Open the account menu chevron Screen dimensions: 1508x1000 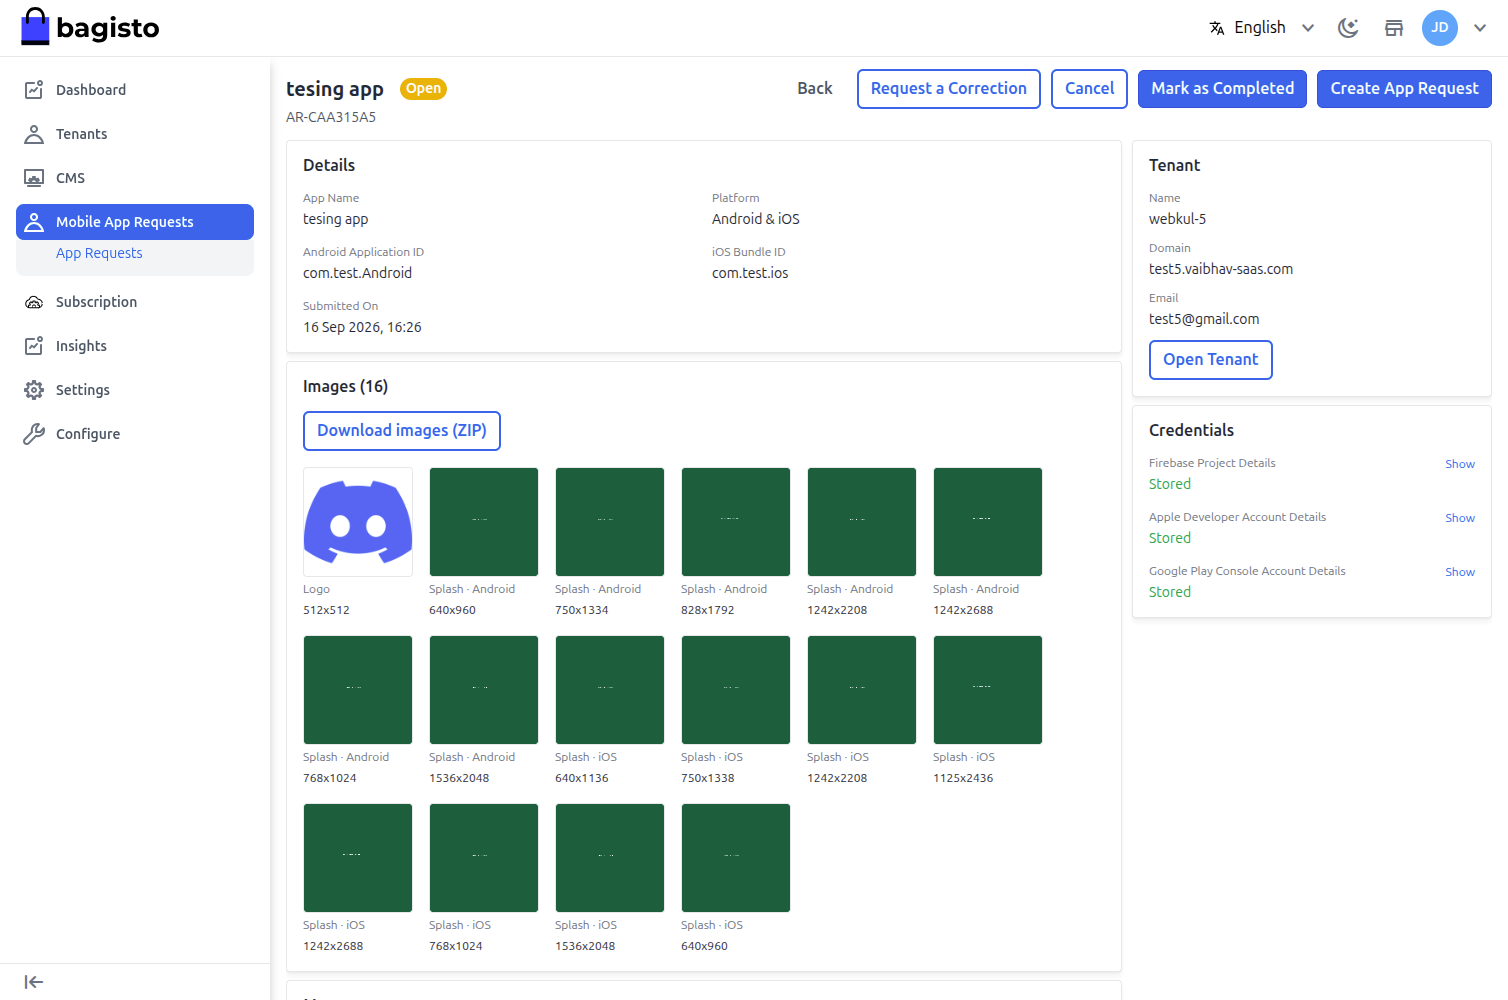(1480, 28)
